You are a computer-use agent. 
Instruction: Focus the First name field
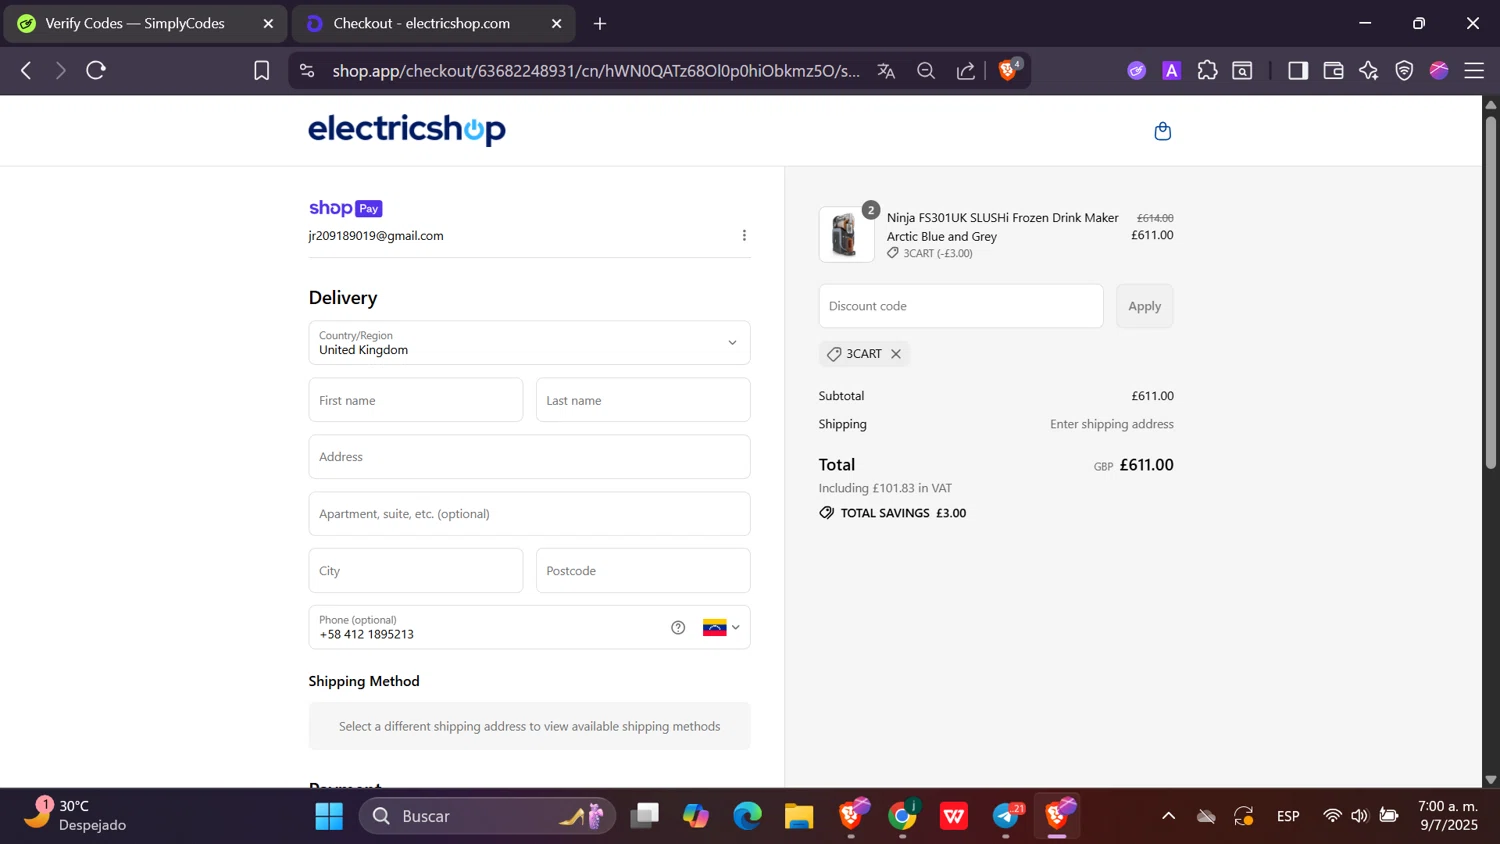click(416, 400)
